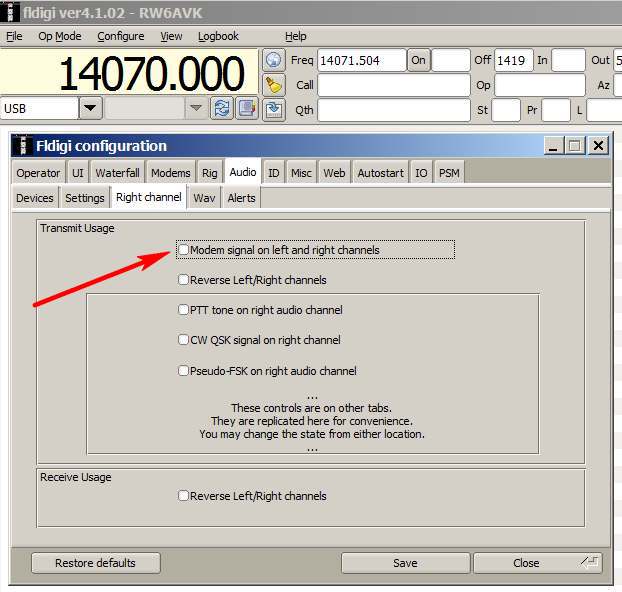Open the Op Mode menu
This screenshot has width=622, height=592.
pyautogui.click(x=59, y=36)
